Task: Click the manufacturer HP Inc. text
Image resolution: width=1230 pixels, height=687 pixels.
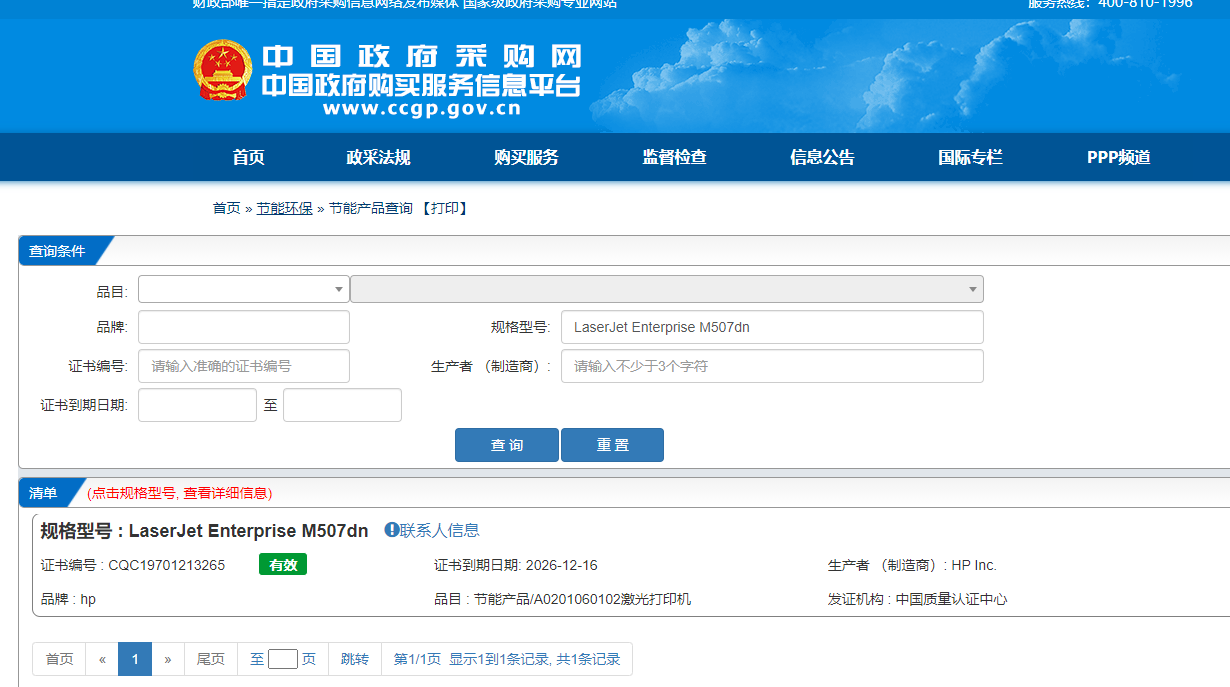Action: coord(974,565)
